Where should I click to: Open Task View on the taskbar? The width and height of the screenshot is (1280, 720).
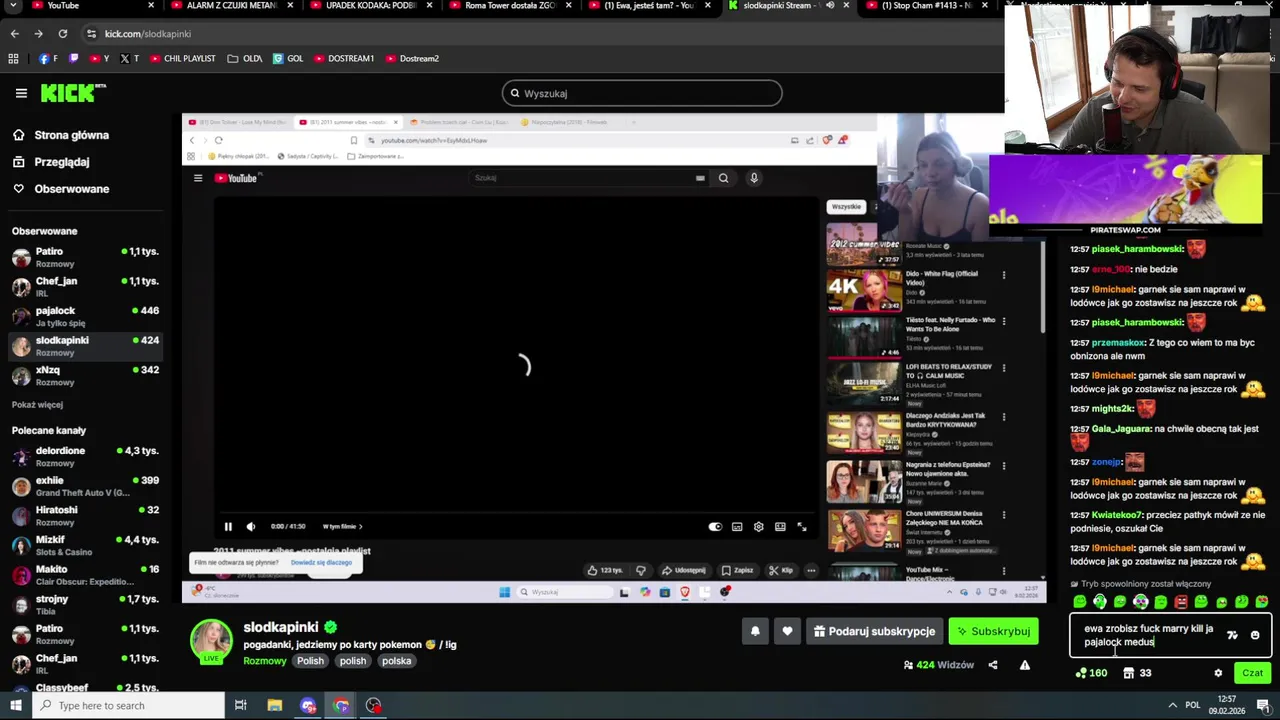pos(241,705)
